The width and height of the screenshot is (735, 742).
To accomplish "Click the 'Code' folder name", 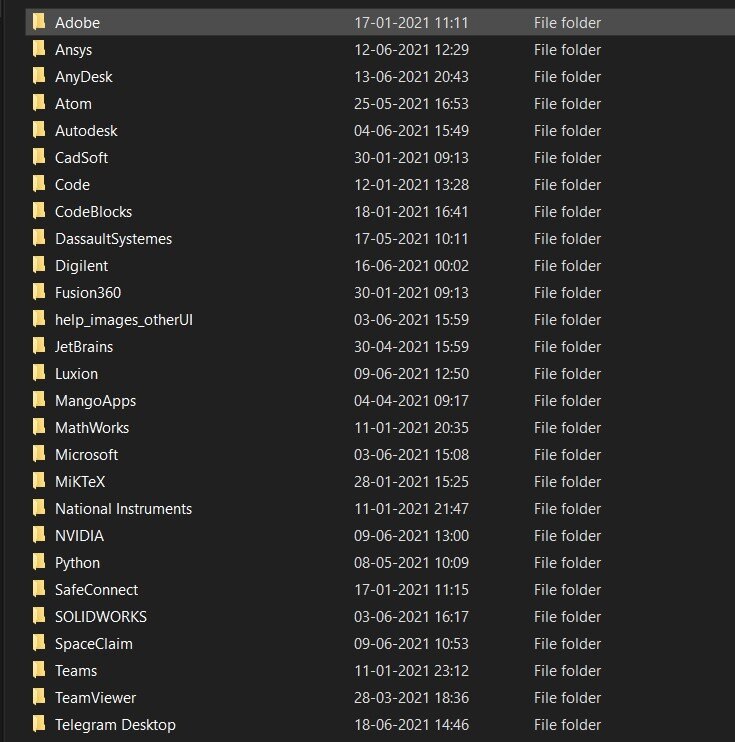I will tap(72, 185).
